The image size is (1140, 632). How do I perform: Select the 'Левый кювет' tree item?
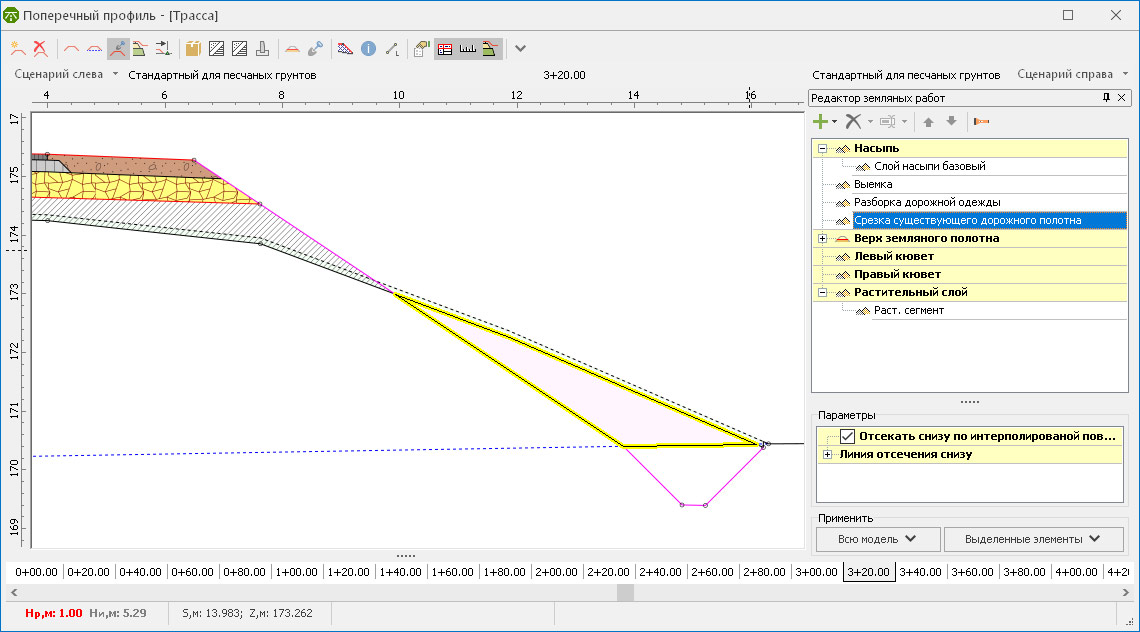[894, 256]
